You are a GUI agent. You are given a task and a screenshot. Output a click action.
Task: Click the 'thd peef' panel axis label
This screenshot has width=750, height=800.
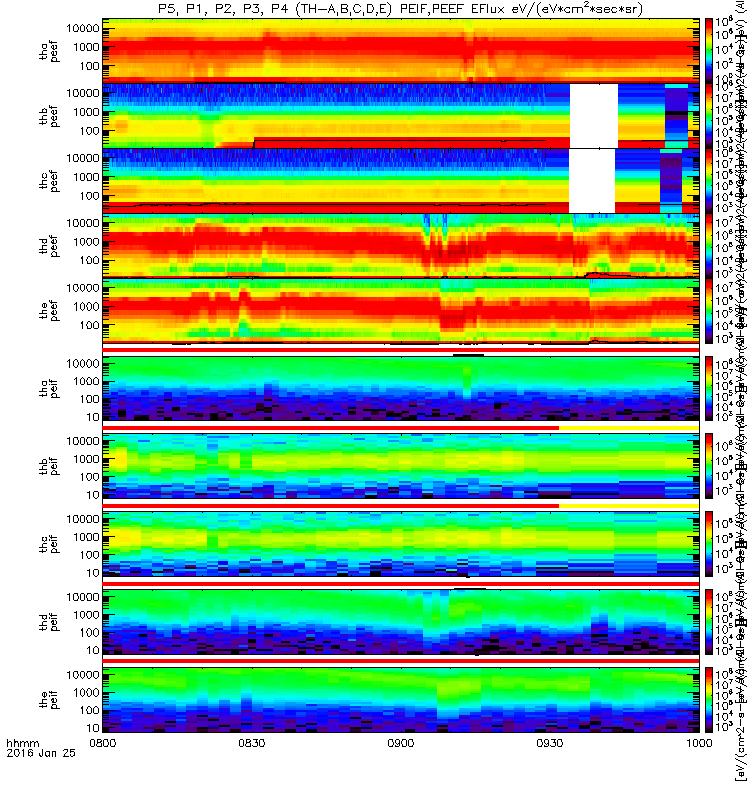point(49,246)
